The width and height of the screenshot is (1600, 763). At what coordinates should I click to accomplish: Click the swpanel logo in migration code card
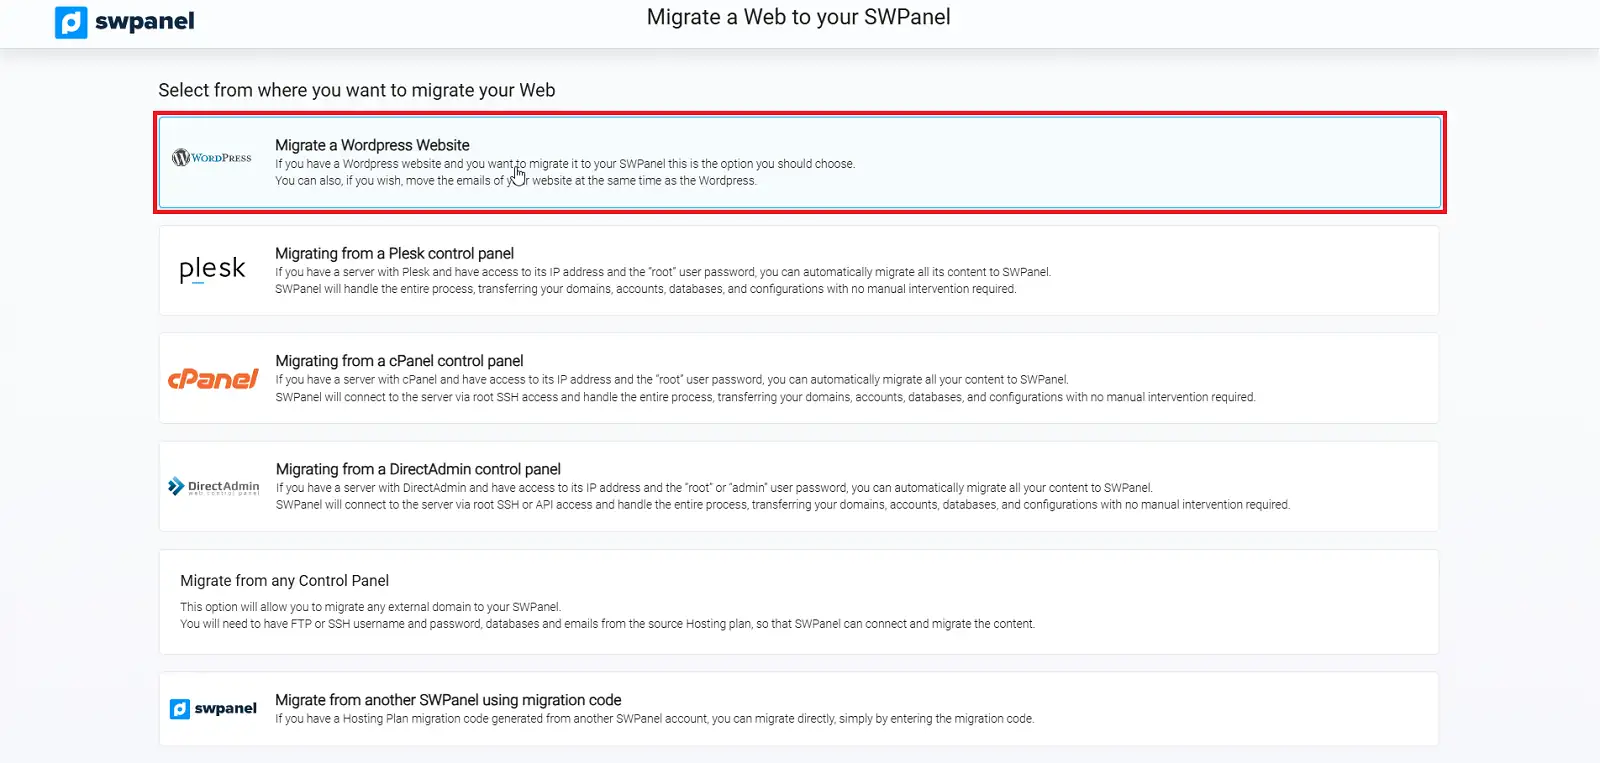click(213, 709)
